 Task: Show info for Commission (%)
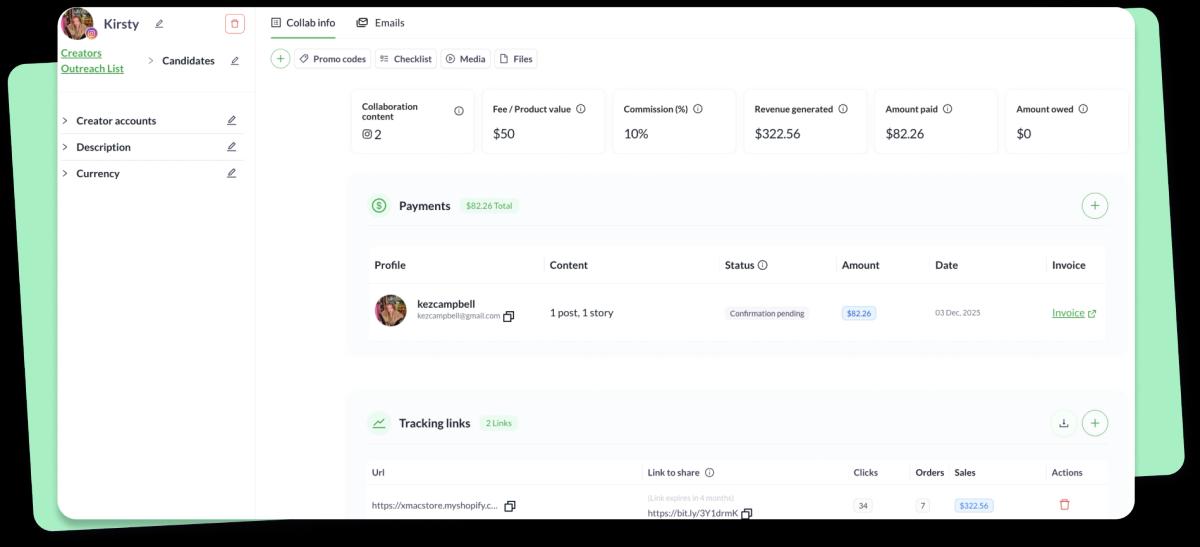698,109
